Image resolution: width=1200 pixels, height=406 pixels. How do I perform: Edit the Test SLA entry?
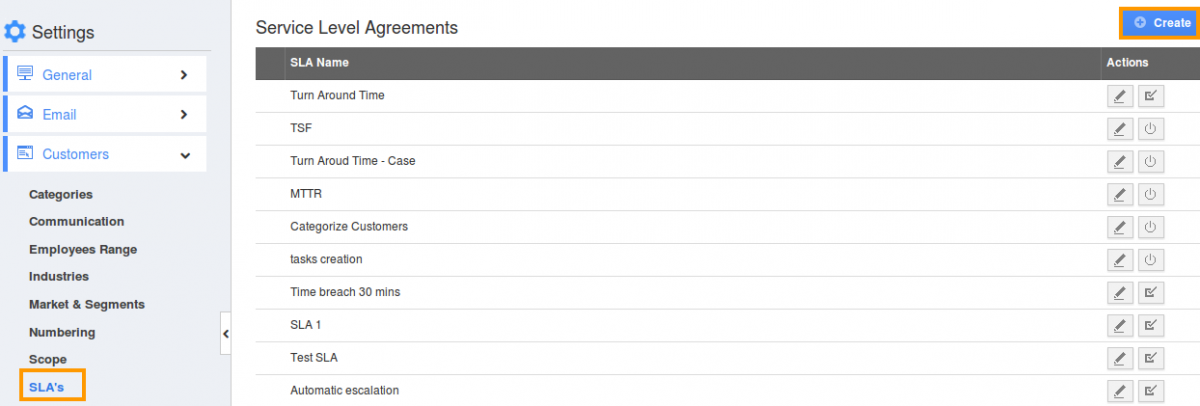pyautogui.click(x=1120, y=358)
